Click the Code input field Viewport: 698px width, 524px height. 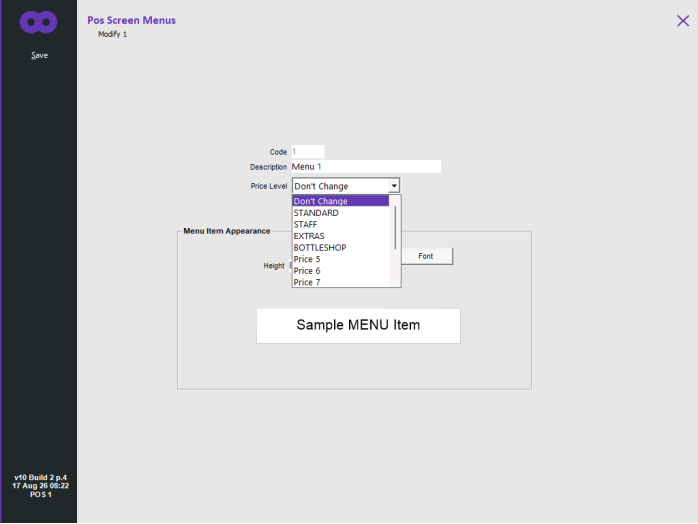pos(308,152)
